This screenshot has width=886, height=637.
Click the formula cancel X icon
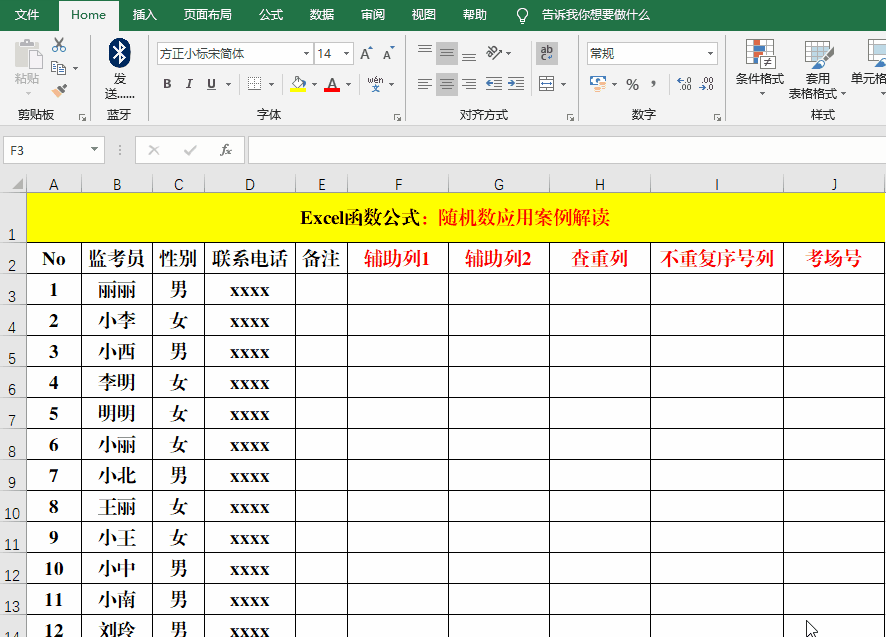click(154, 150)
